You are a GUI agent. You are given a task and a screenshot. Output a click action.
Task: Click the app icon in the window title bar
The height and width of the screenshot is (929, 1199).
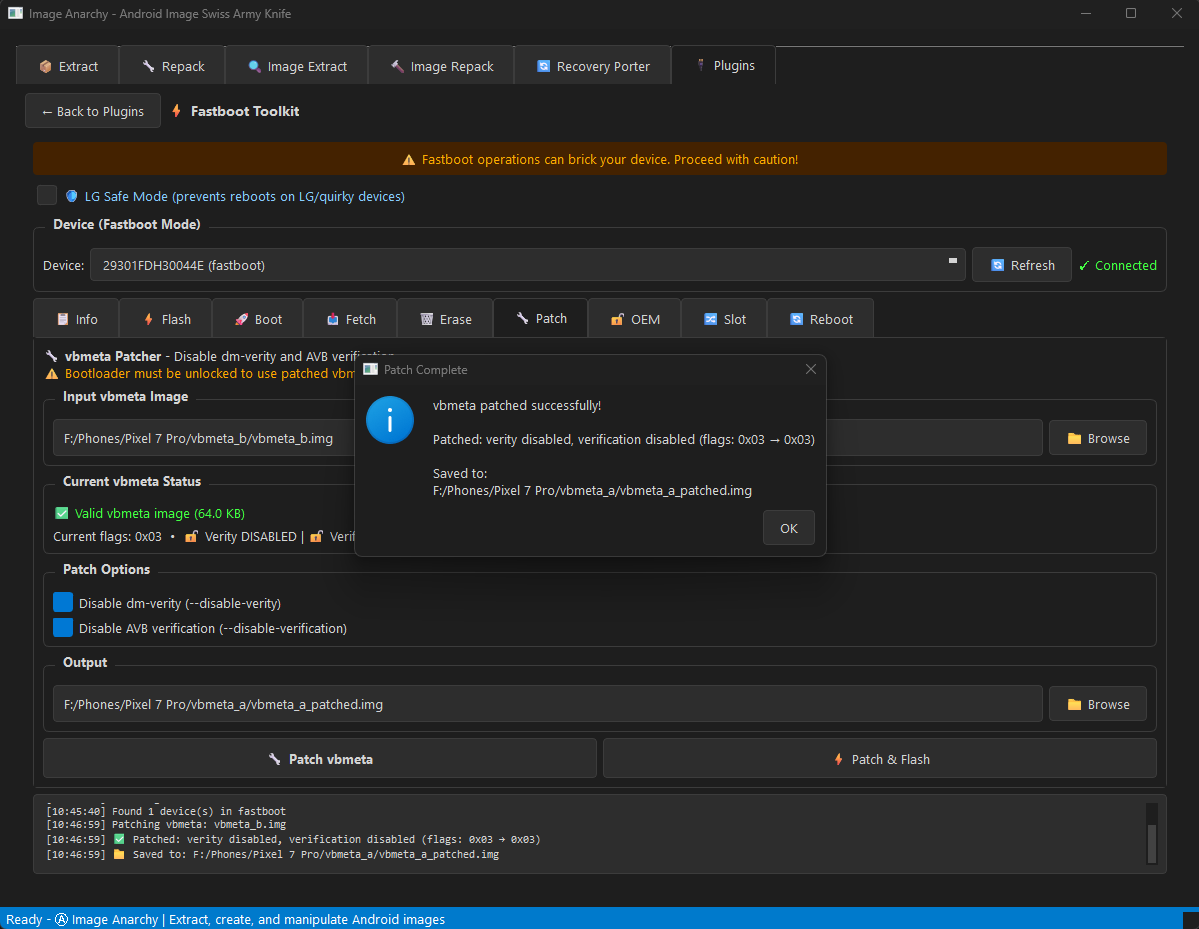[x=15, y=14]
